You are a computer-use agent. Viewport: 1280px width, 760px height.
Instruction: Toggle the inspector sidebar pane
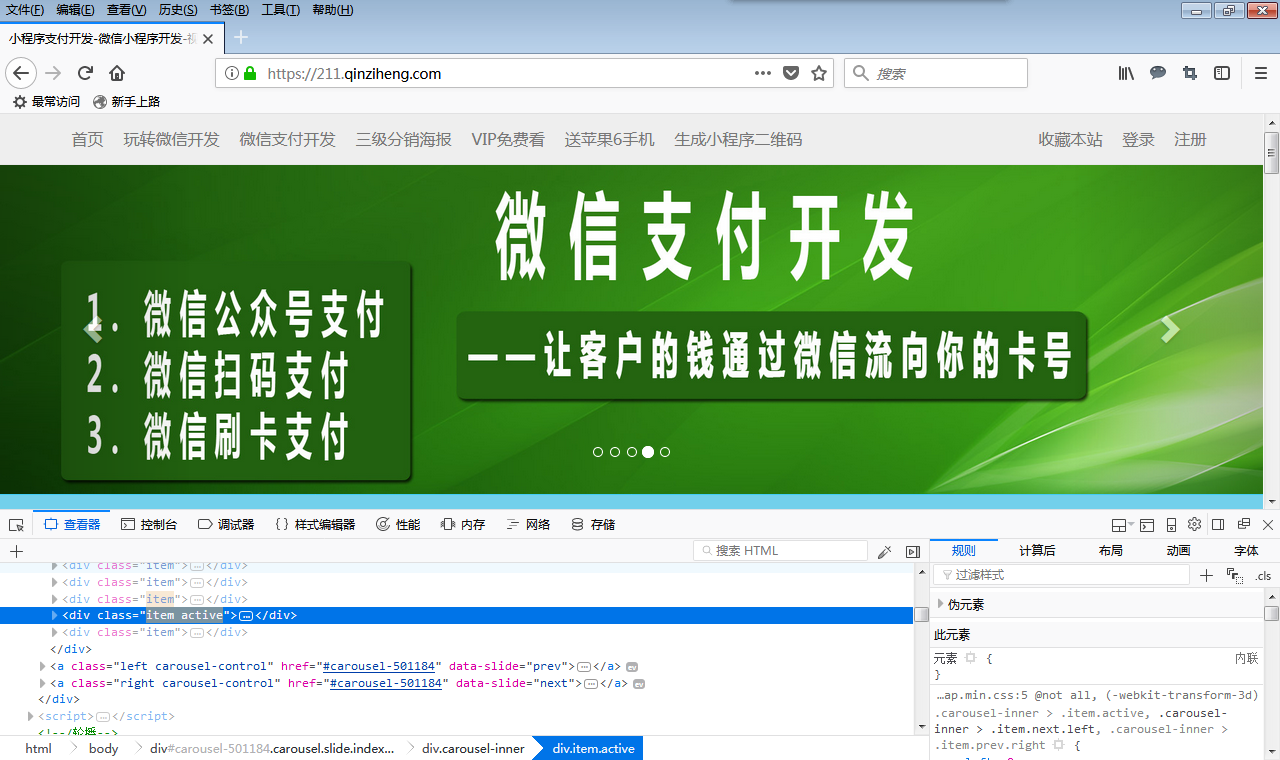(912, 551)
